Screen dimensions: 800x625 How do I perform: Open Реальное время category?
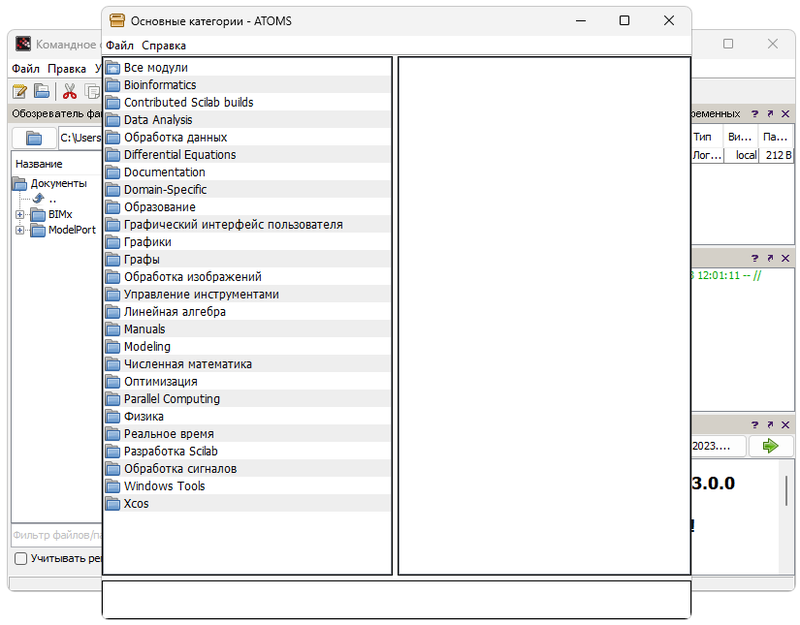pos(247,433)
